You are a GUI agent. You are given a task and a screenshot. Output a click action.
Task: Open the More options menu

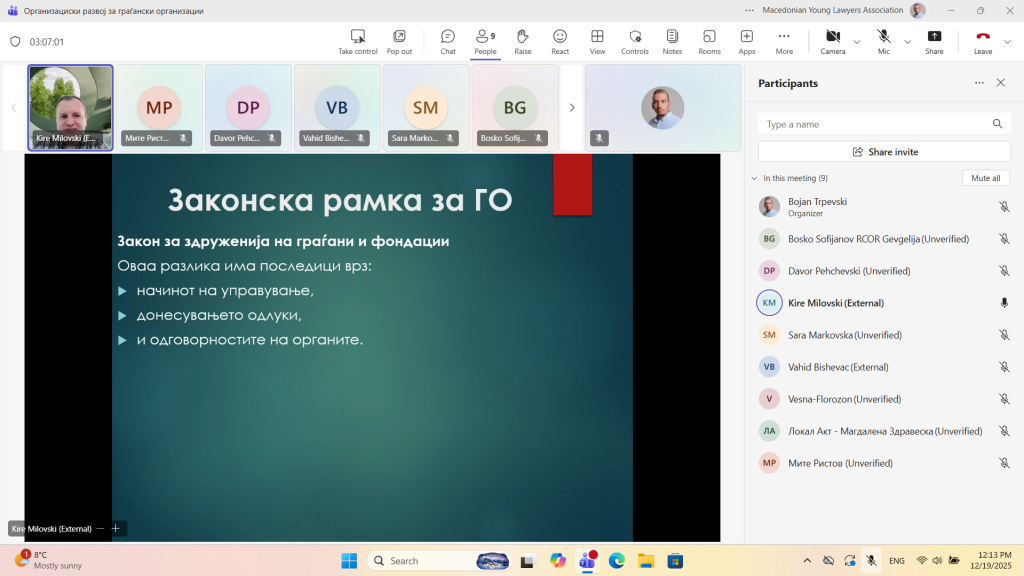point(783,38)
